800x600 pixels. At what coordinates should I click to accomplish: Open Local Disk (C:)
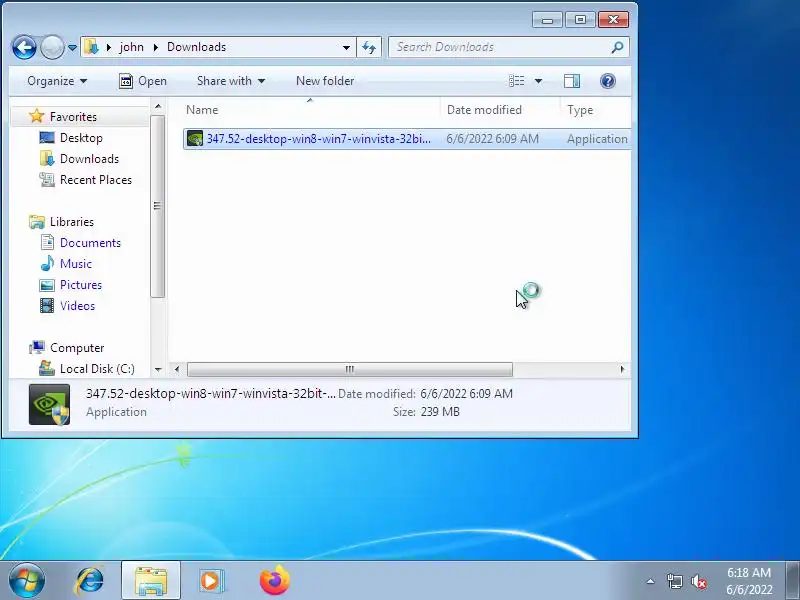tap(97, 369)
